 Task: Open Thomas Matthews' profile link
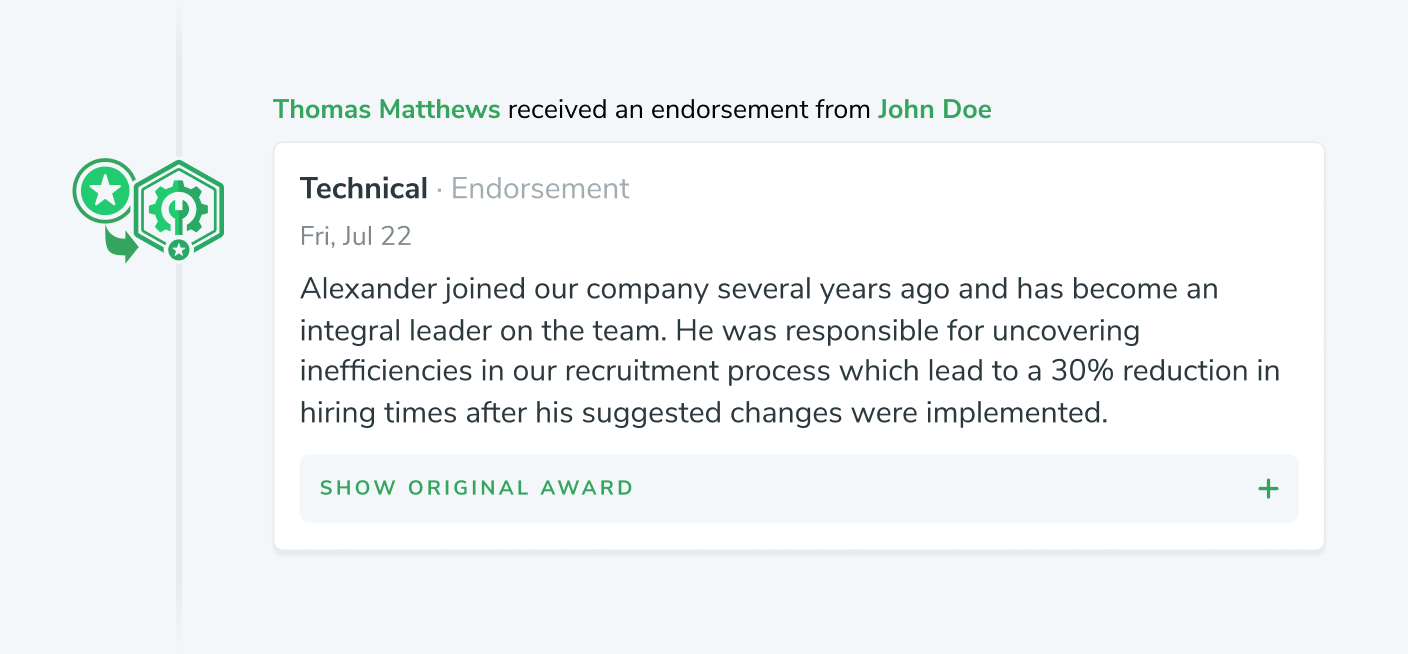tap(386, 110)
